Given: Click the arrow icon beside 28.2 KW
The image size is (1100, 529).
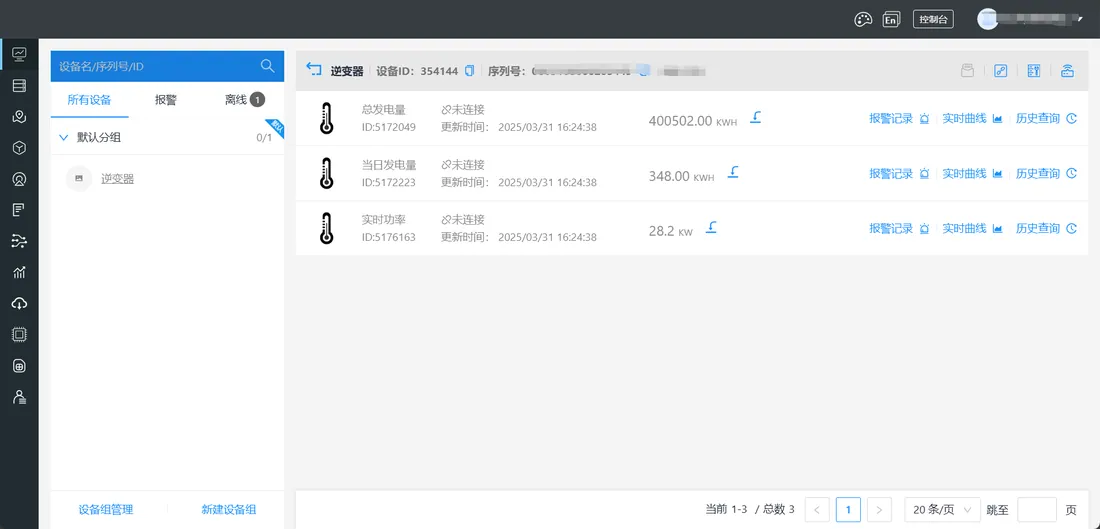Looking at the screenshot, I should tap(711, 227).
